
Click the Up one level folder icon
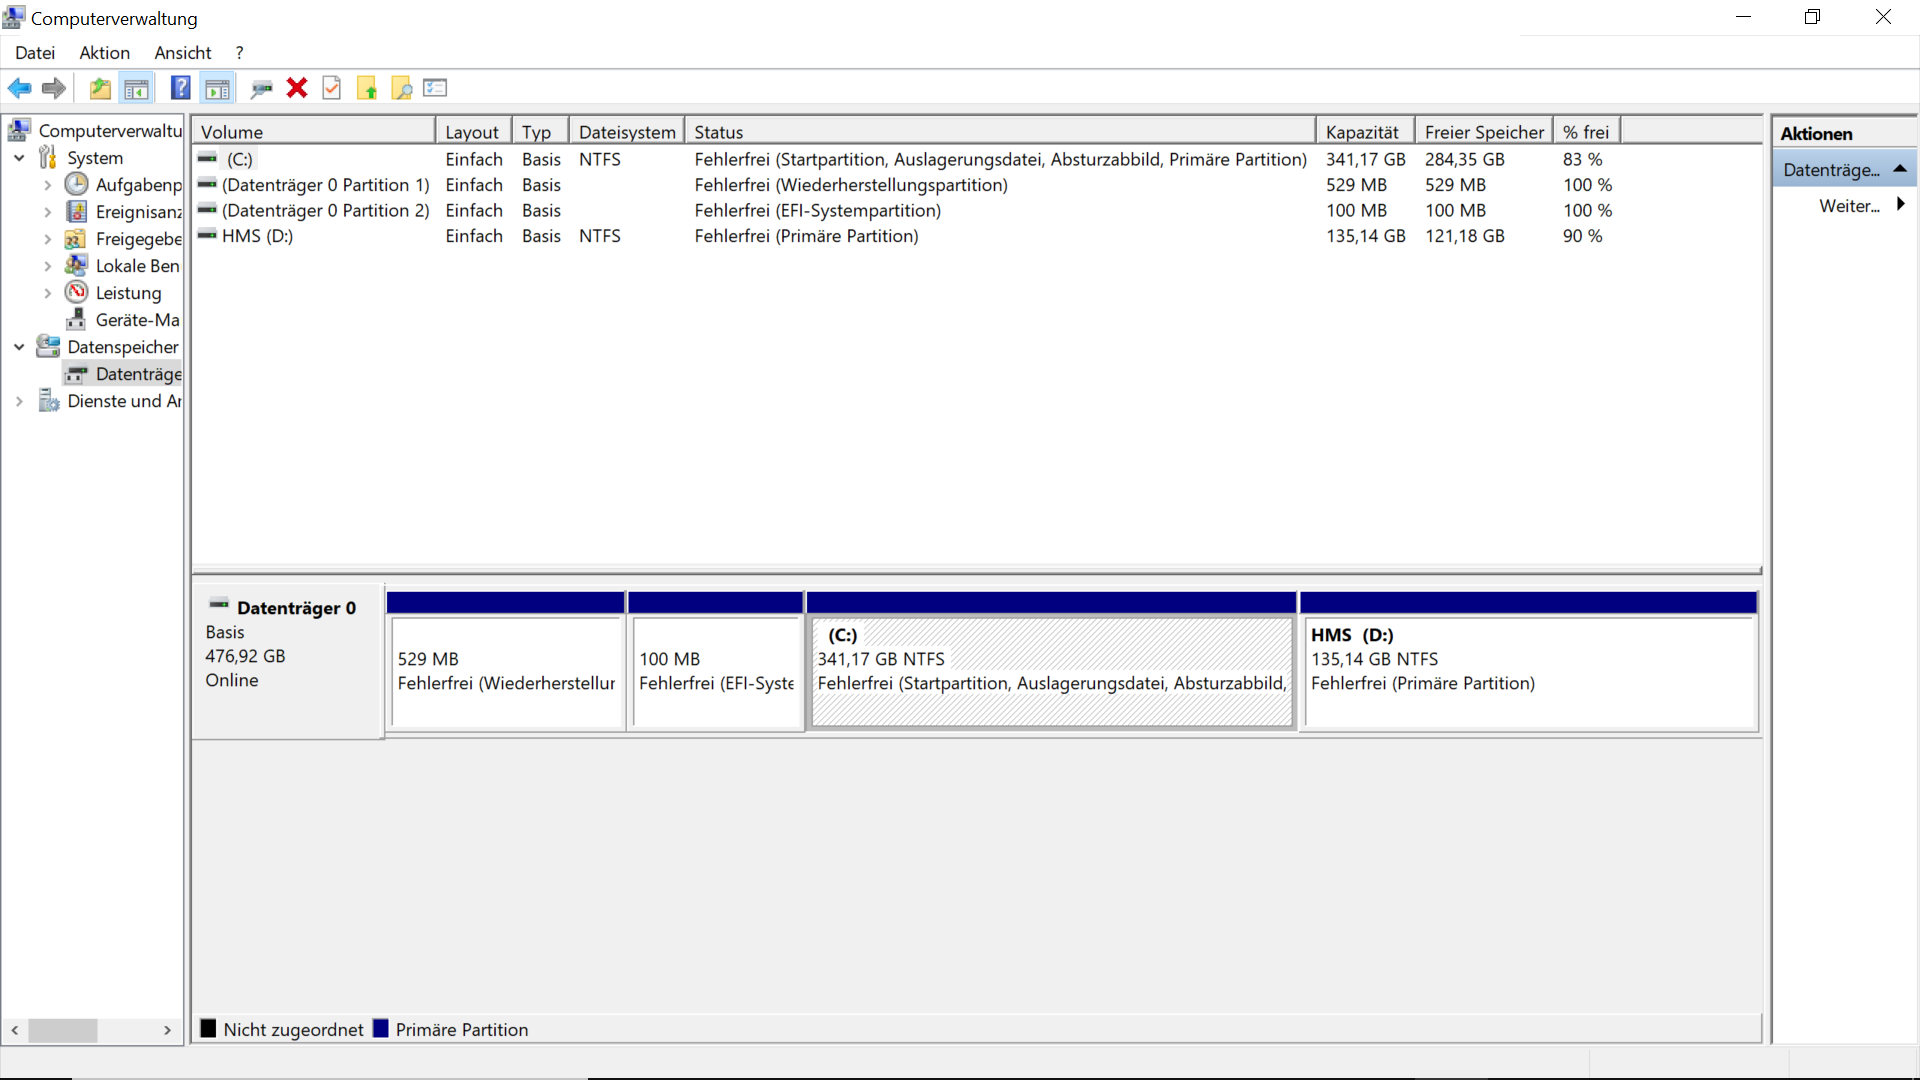(100, 88)
